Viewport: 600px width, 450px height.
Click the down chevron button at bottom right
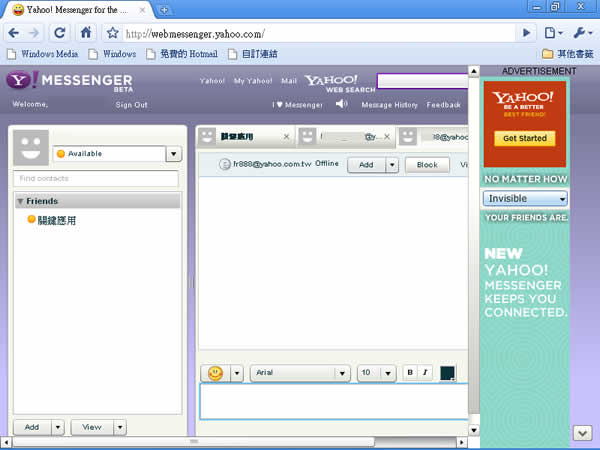tap(582, 434)
